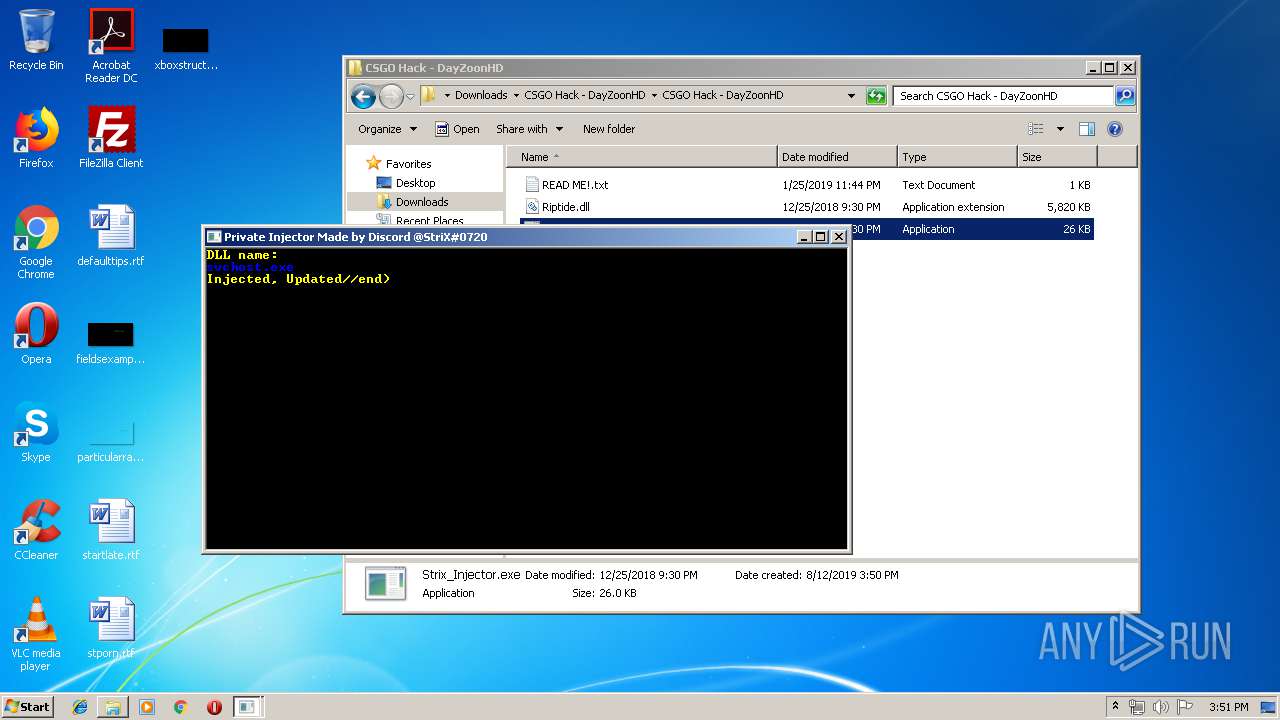The image size is (1280, 720).
Task: Expand the first CSGO Hack breadcrumb arrow
Action: 654,96
